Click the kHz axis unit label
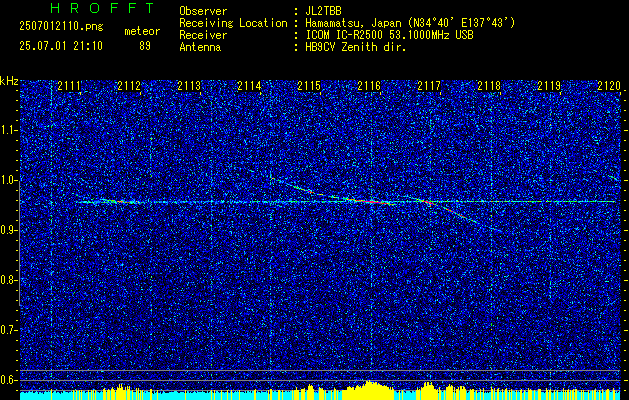629x400 pixels. [x=9, y=81]
